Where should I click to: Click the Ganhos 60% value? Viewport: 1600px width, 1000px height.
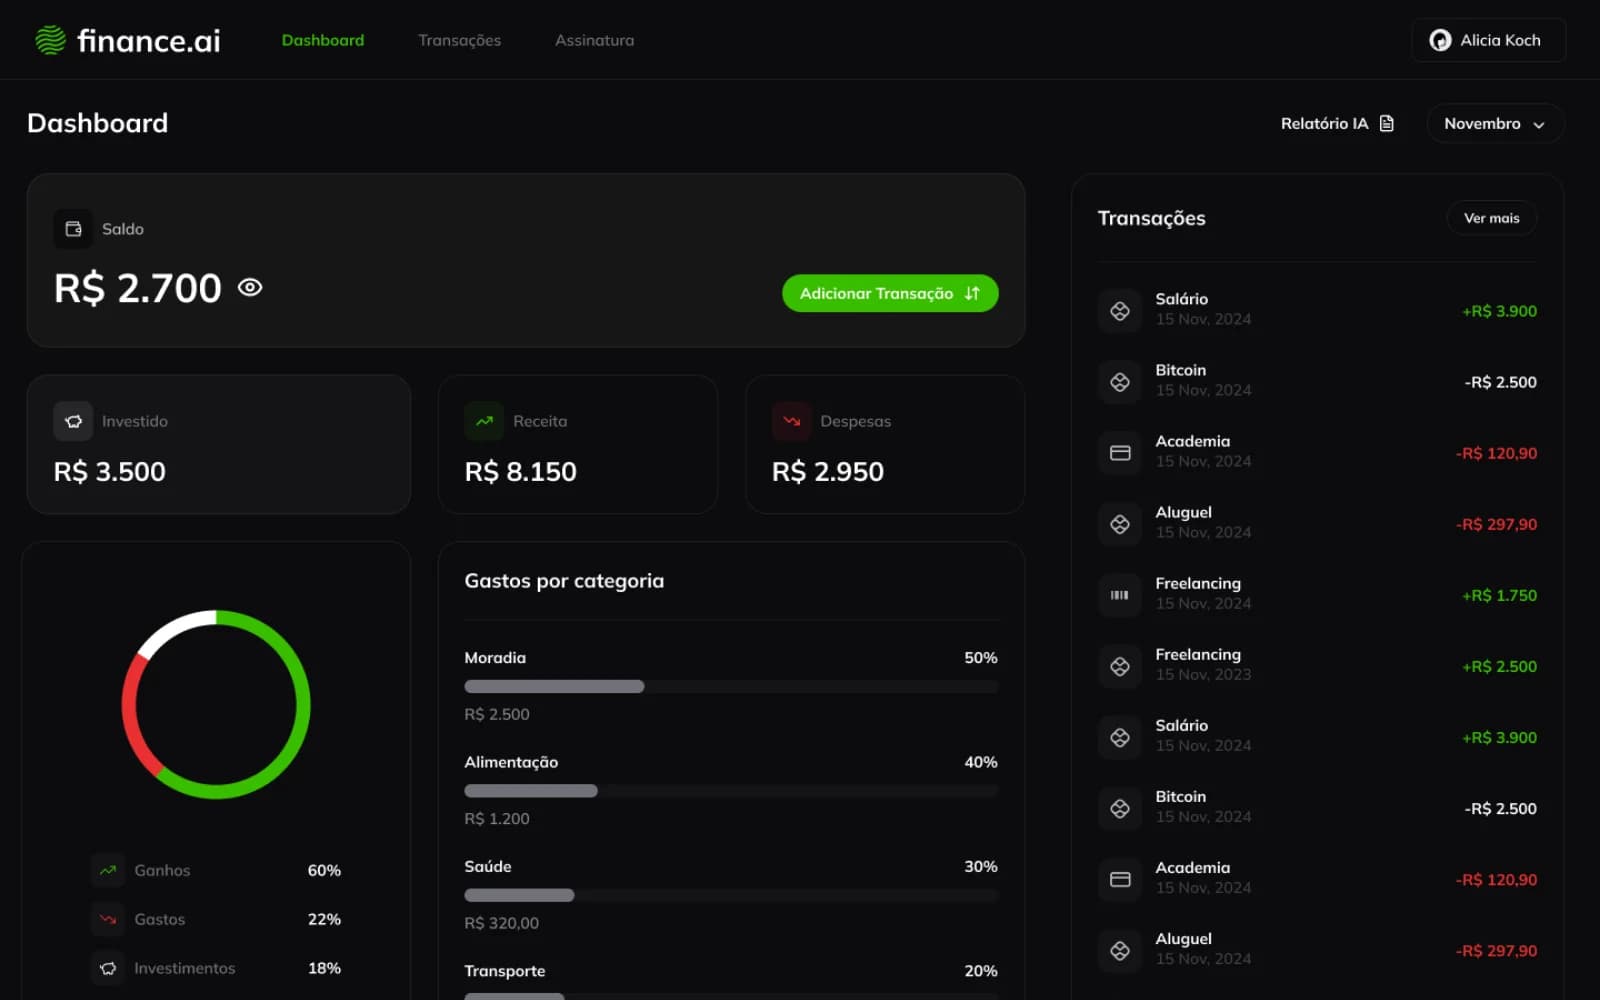coord(324,870)
